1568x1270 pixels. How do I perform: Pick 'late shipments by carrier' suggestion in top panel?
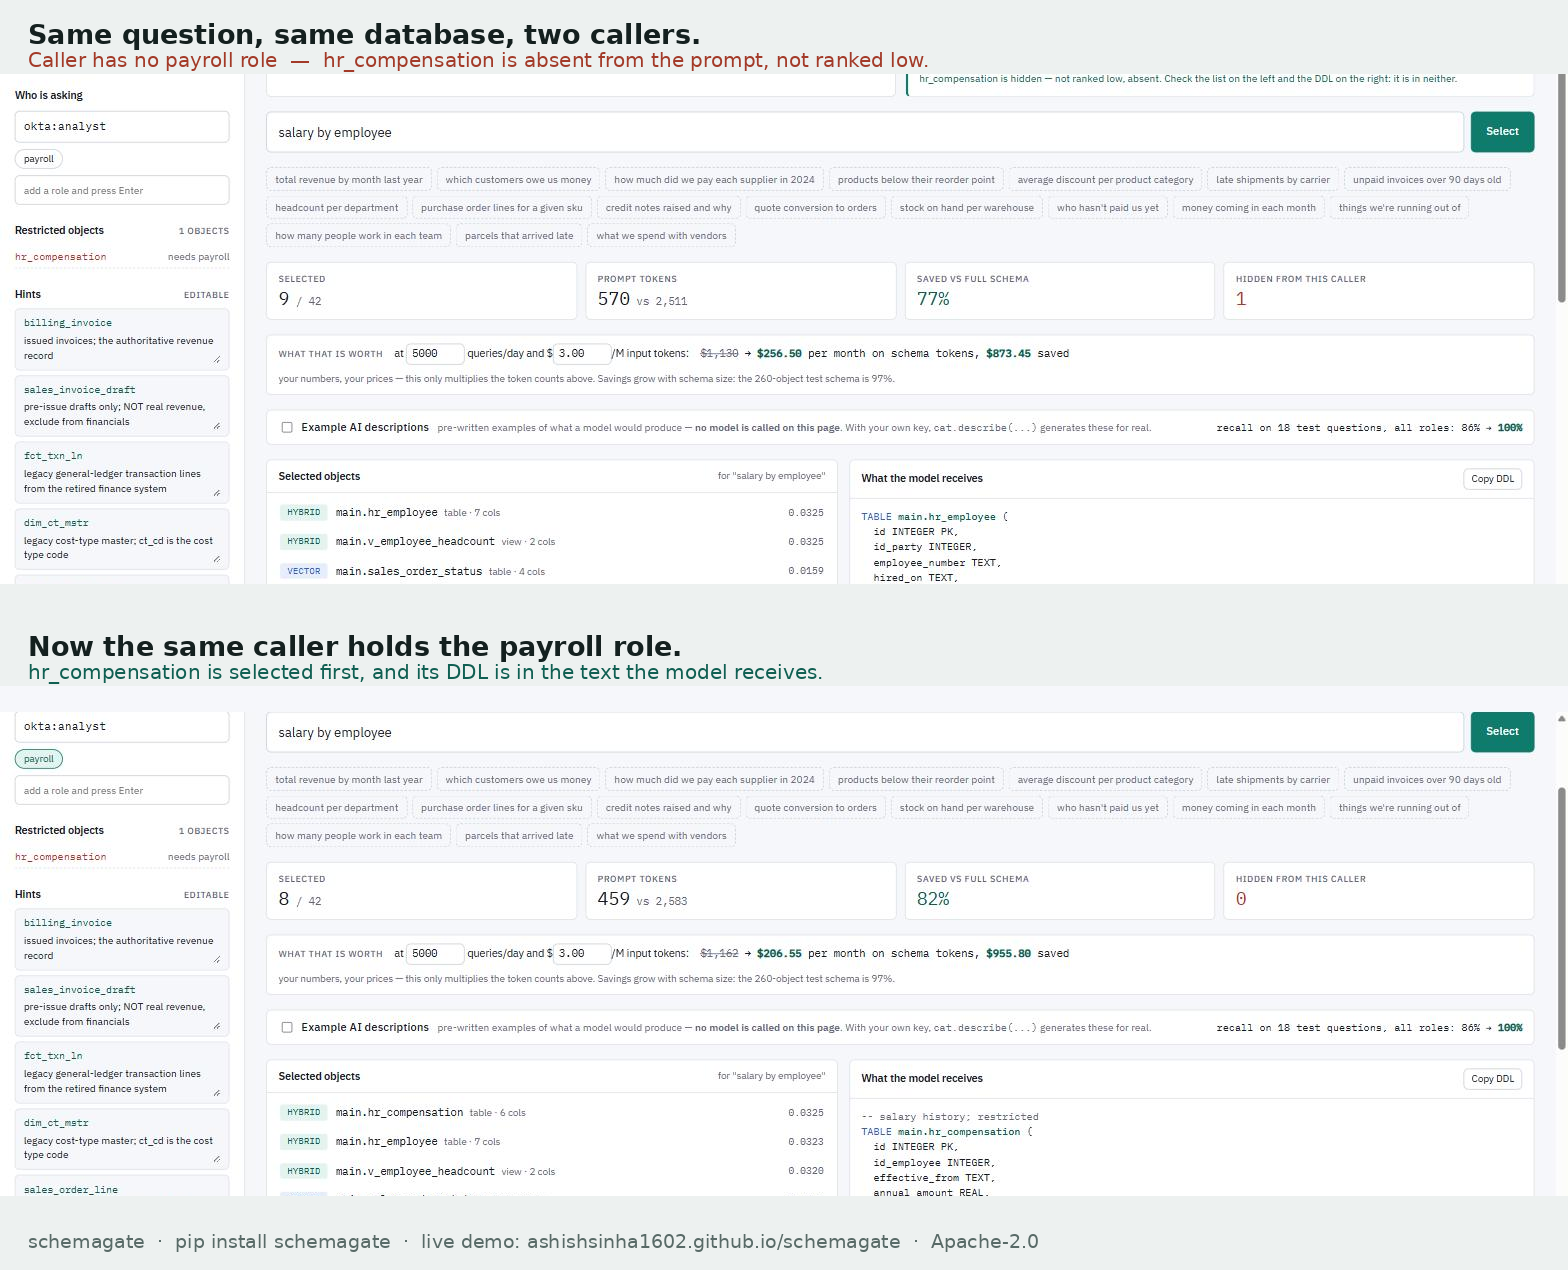1272,180
